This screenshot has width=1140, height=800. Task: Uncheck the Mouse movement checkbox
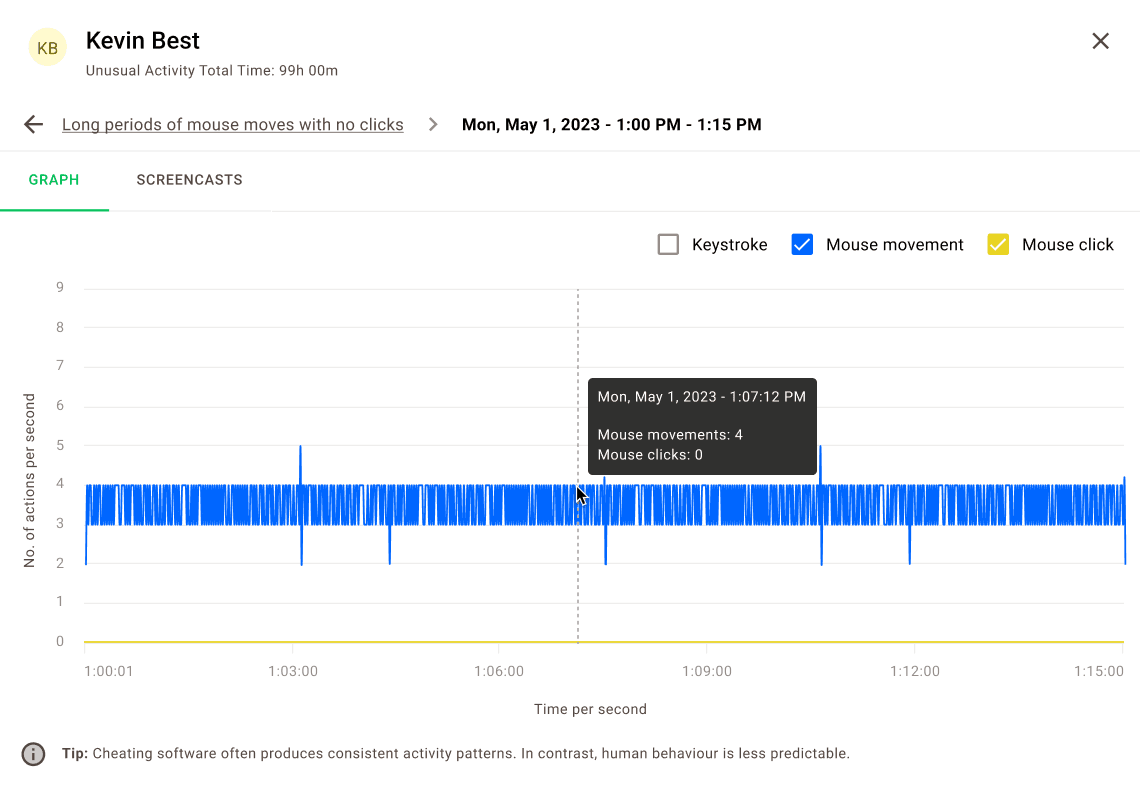coord(802,245)
